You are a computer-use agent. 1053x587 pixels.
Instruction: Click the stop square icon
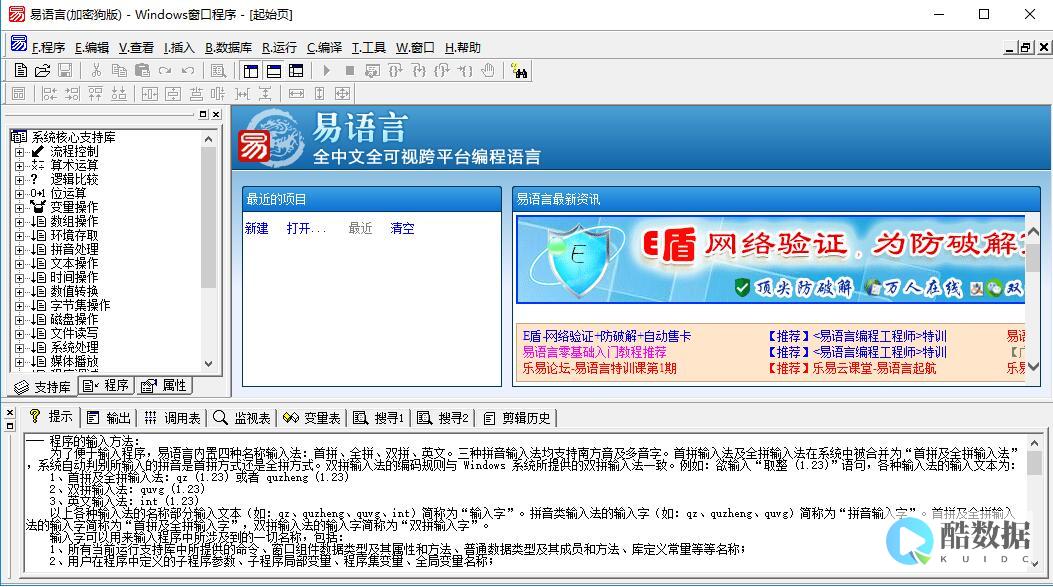point(349,70)
